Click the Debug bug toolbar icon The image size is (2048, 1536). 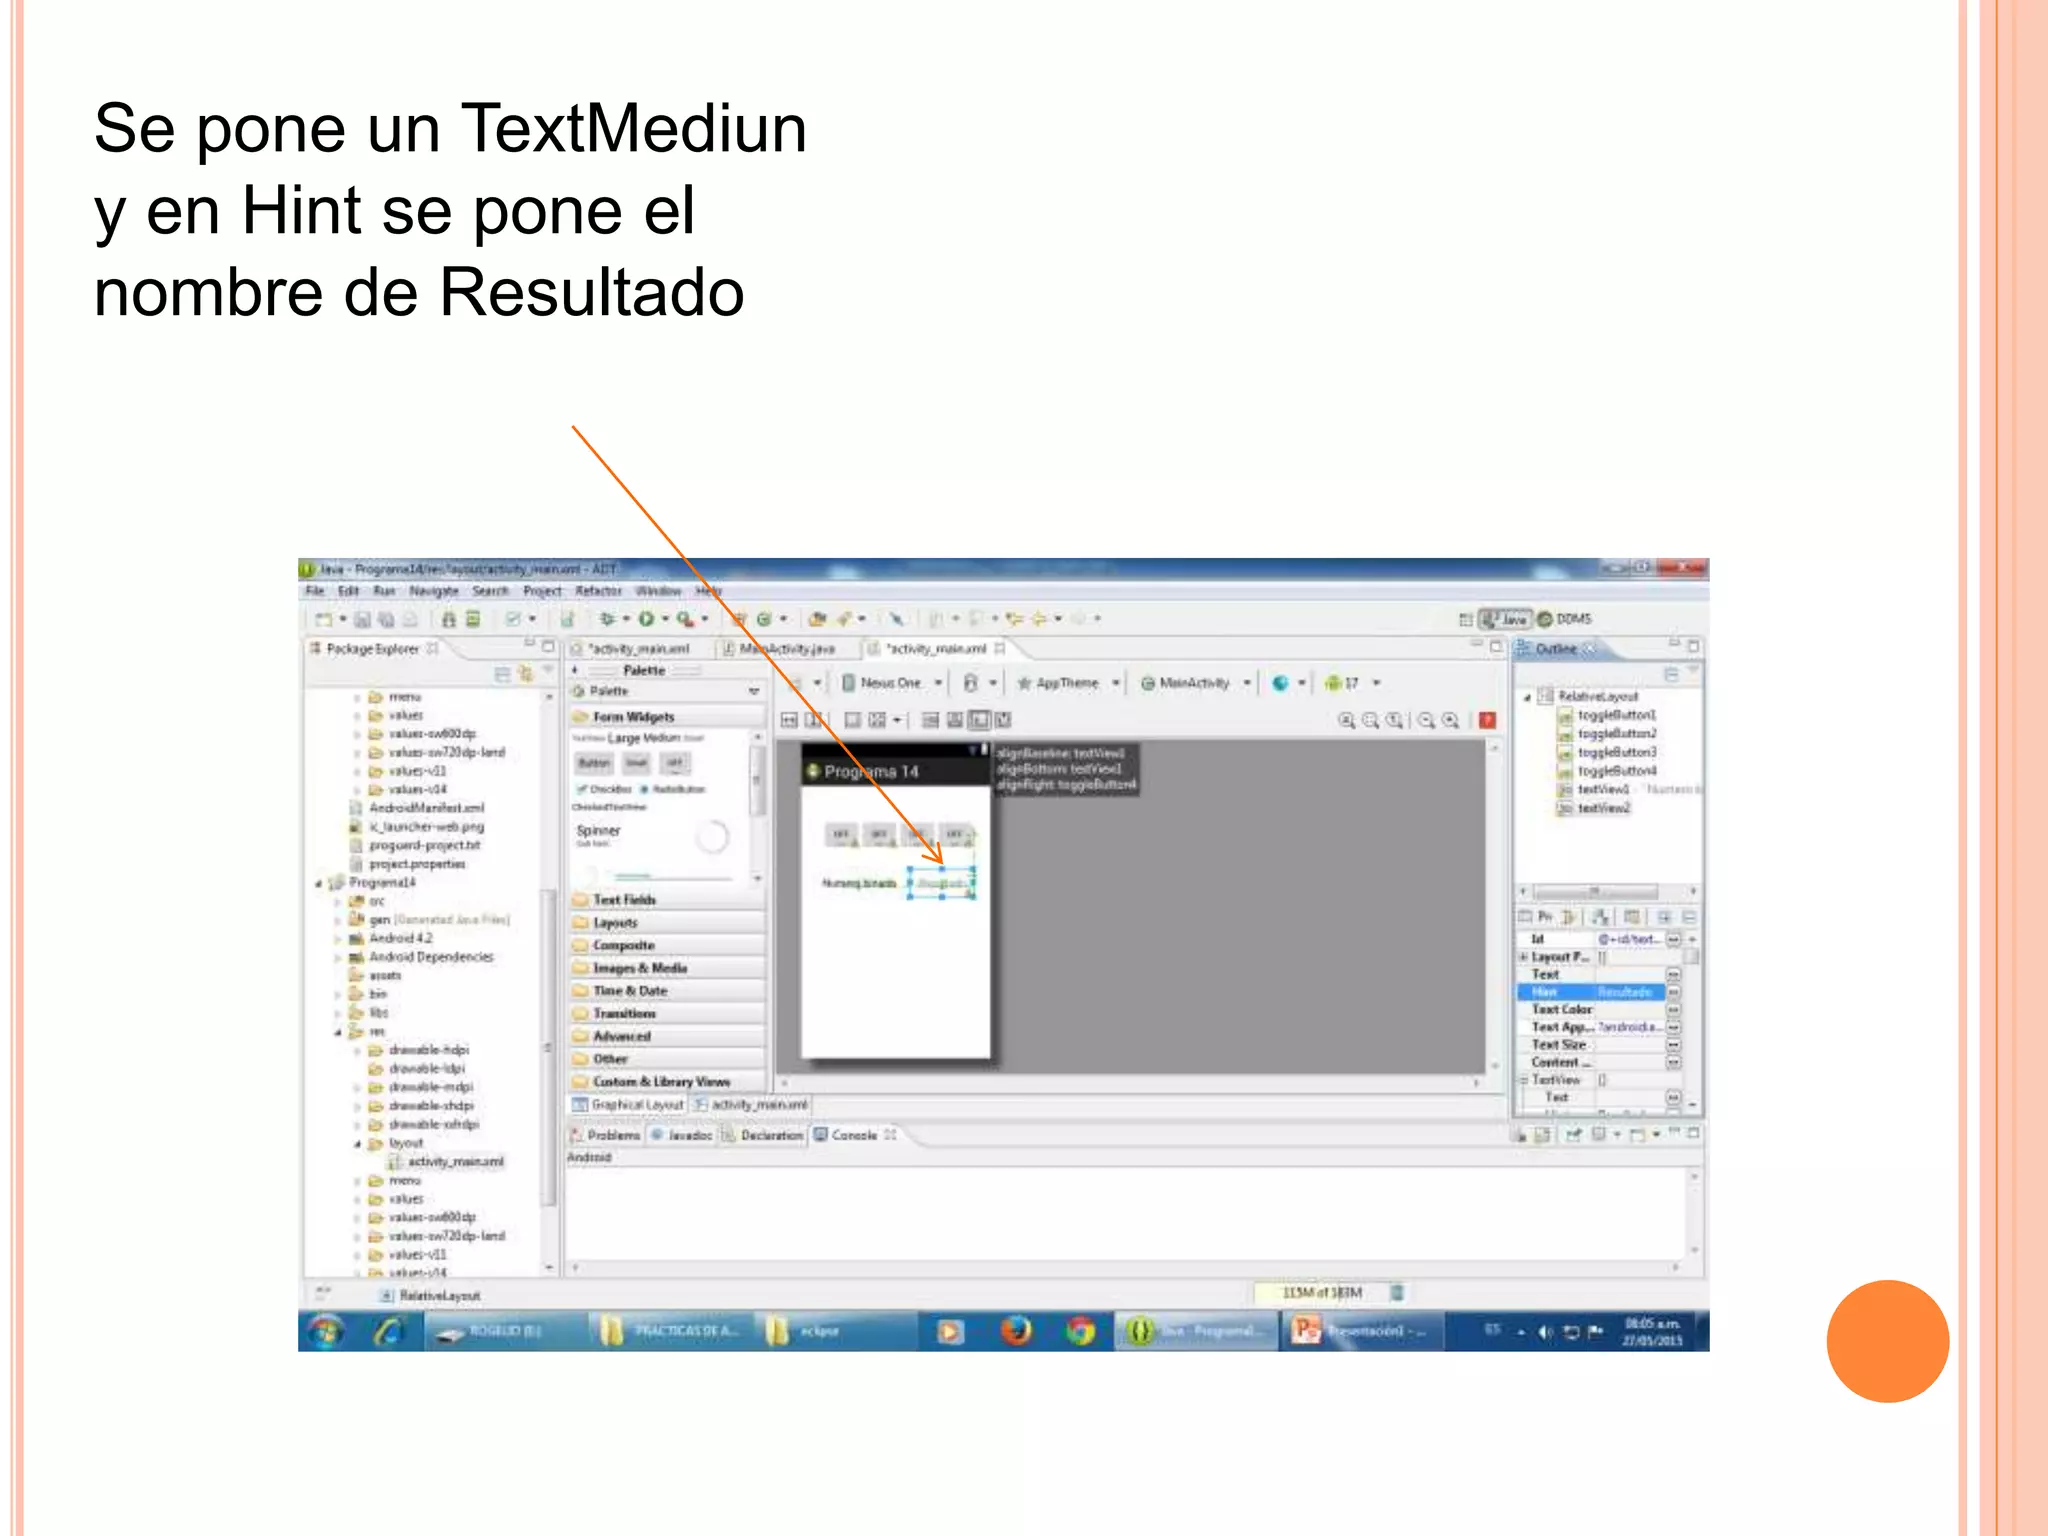(x=607, y=619)
